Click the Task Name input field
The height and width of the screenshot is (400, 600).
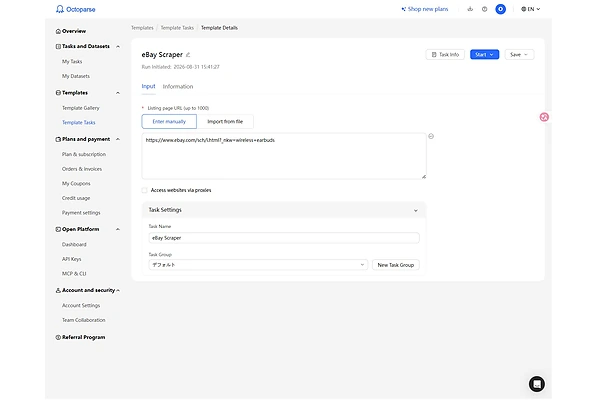click(284, 238)
